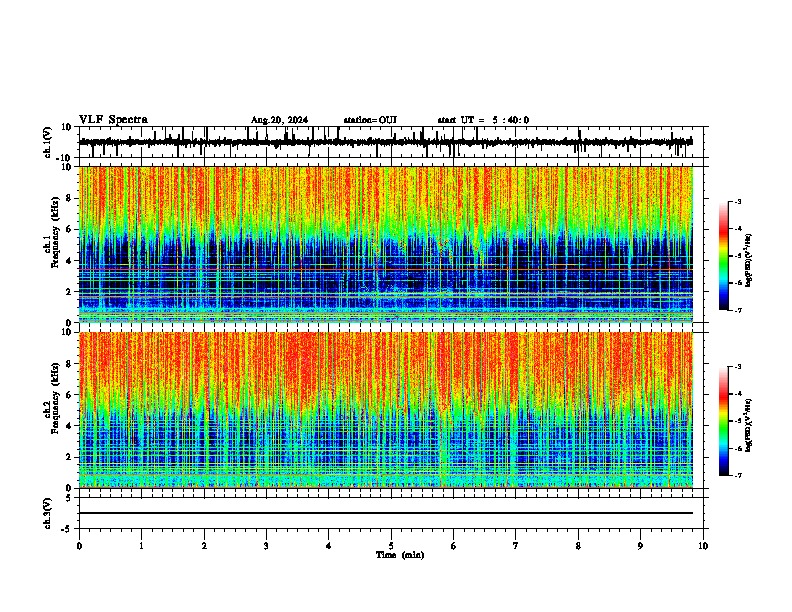Click the ch.2 spectrogram color bar
The height and width of the screenshot is (612, 792).
(724, 421)
